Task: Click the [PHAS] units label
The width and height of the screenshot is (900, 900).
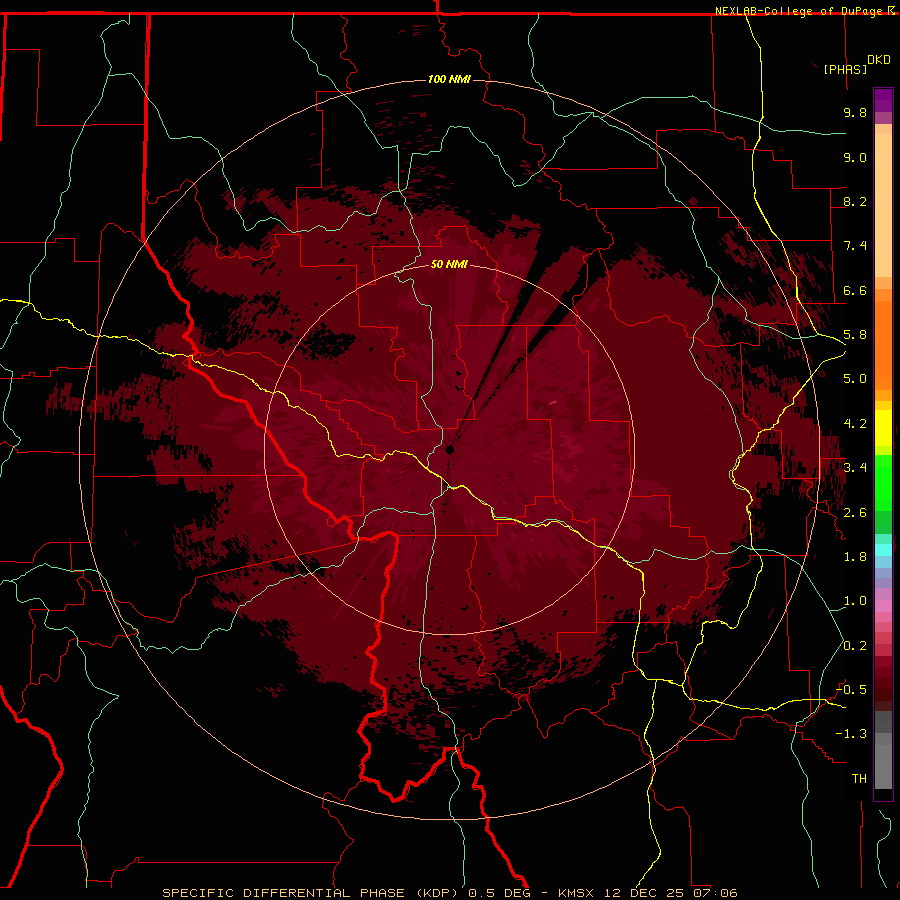Action: 845,69
